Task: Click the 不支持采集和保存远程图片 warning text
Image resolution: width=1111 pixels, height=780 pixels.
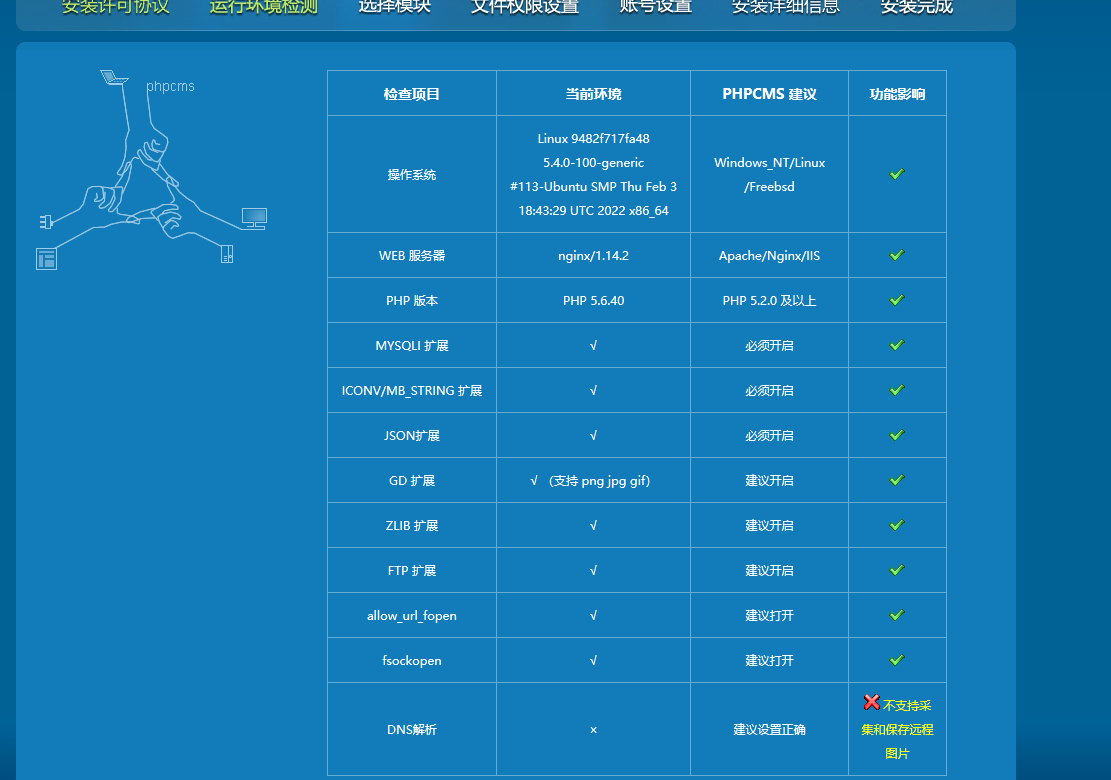Action: (x=897, y=729)
